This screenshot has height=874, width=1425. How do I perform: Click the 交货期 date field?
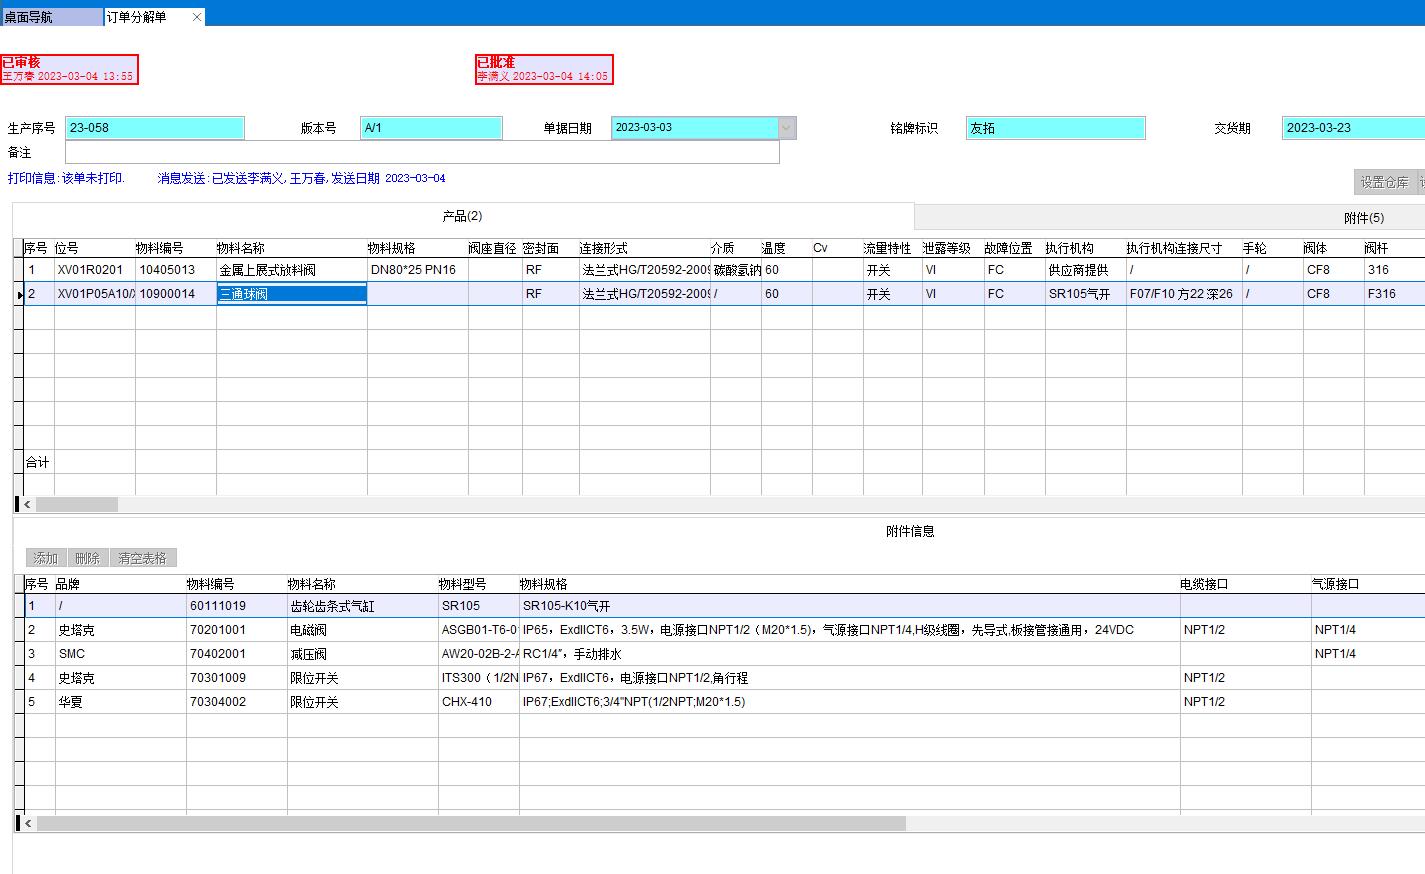(x=1352, y=128)
